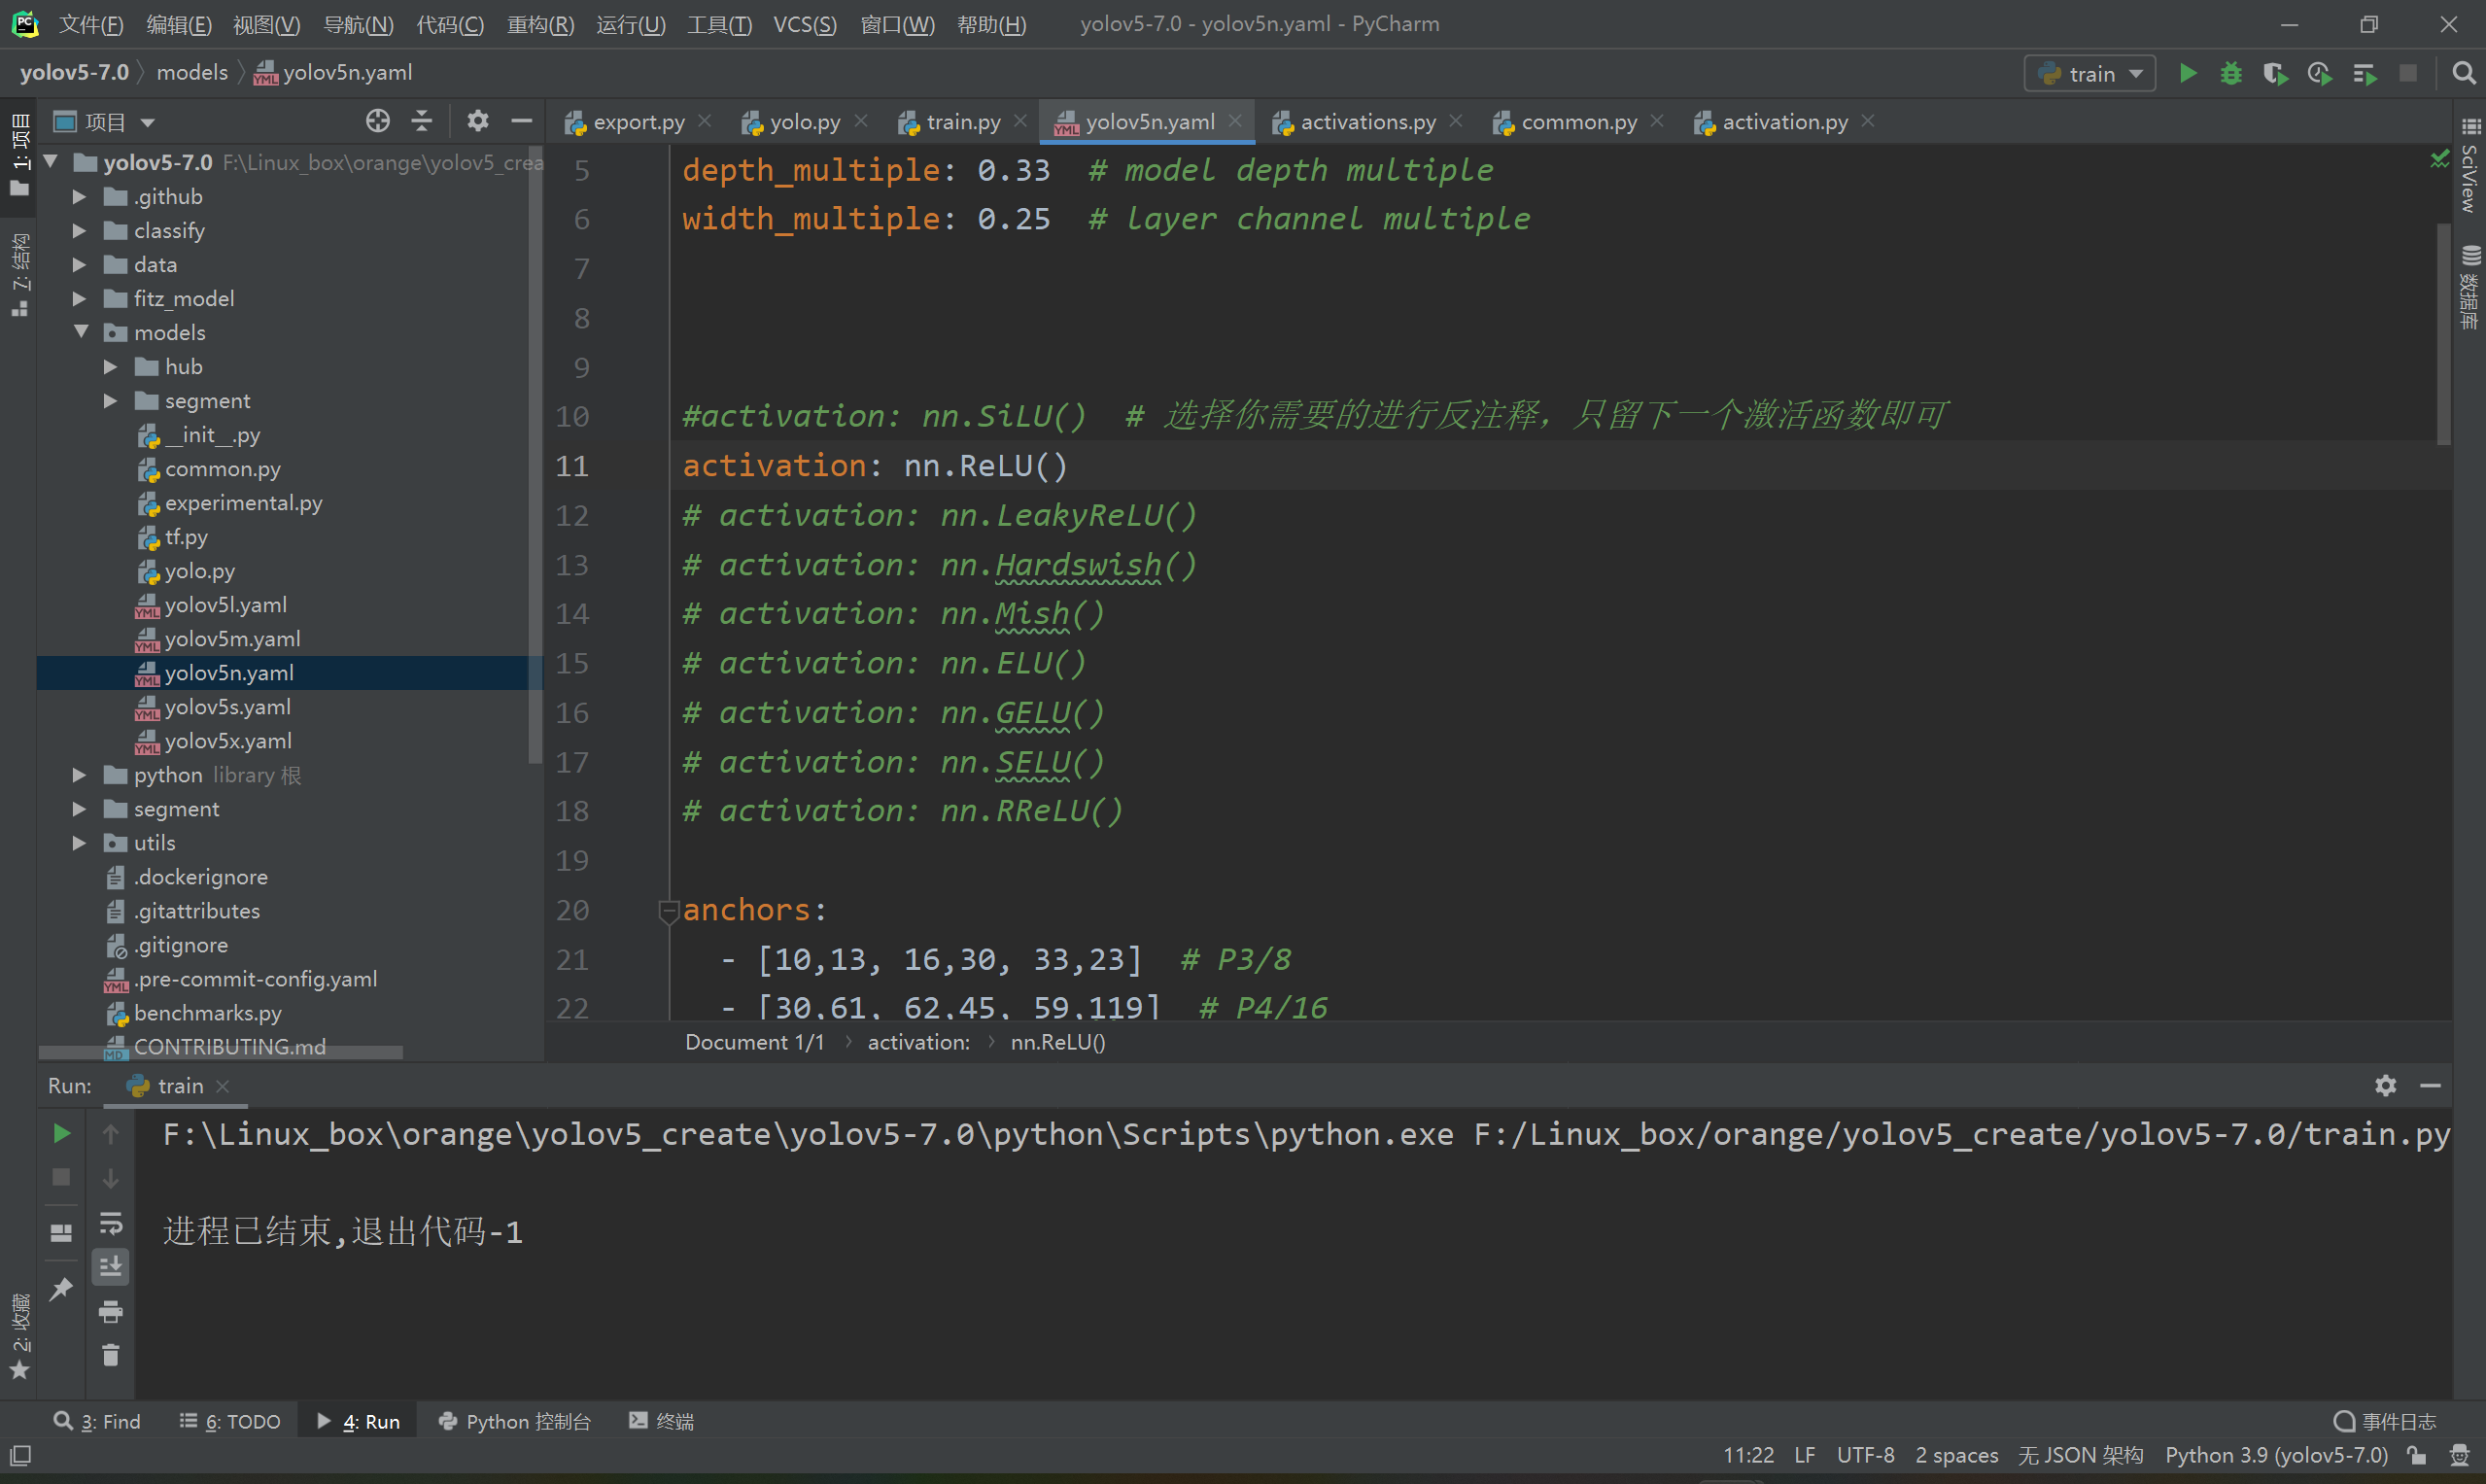This screenshot has width=2486, height=1484.
Task: Open yolov5s.yaml in the project tree
Action: click(227, 707)
